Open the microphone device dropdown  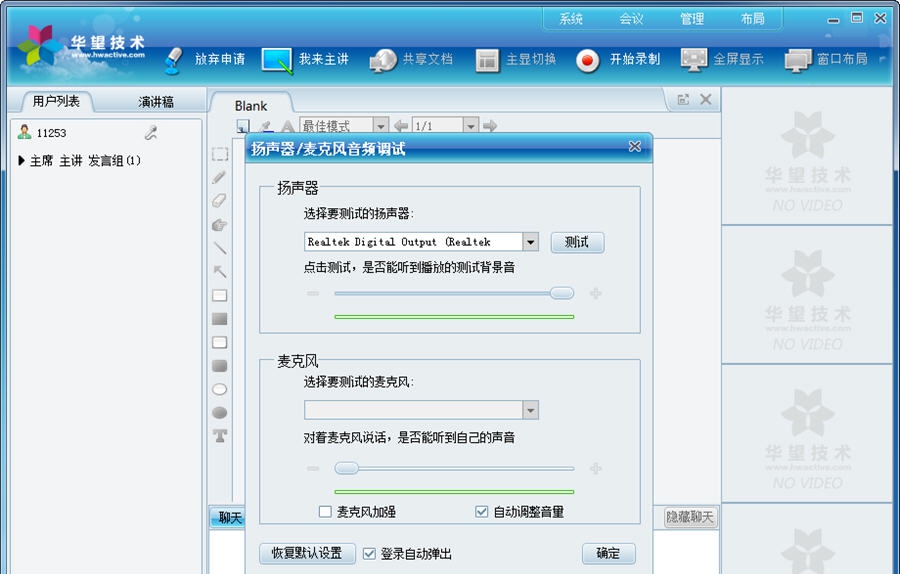[x=530, y=411]
